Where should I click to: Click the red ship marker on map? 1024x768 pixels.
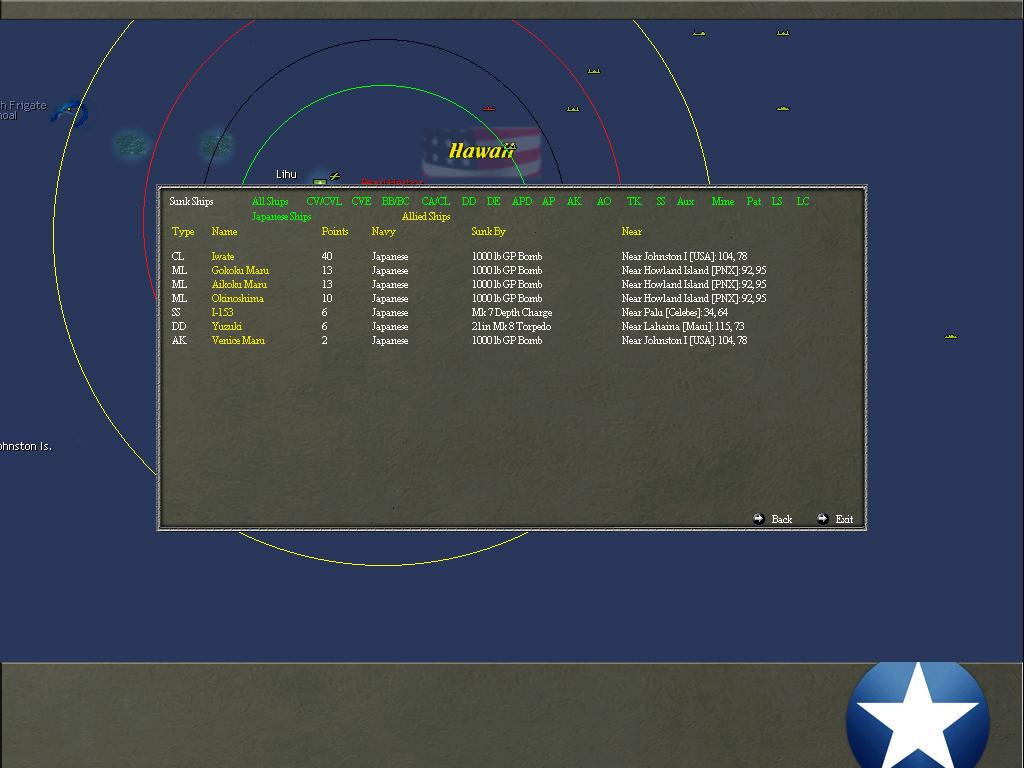[x=488, y=108]
